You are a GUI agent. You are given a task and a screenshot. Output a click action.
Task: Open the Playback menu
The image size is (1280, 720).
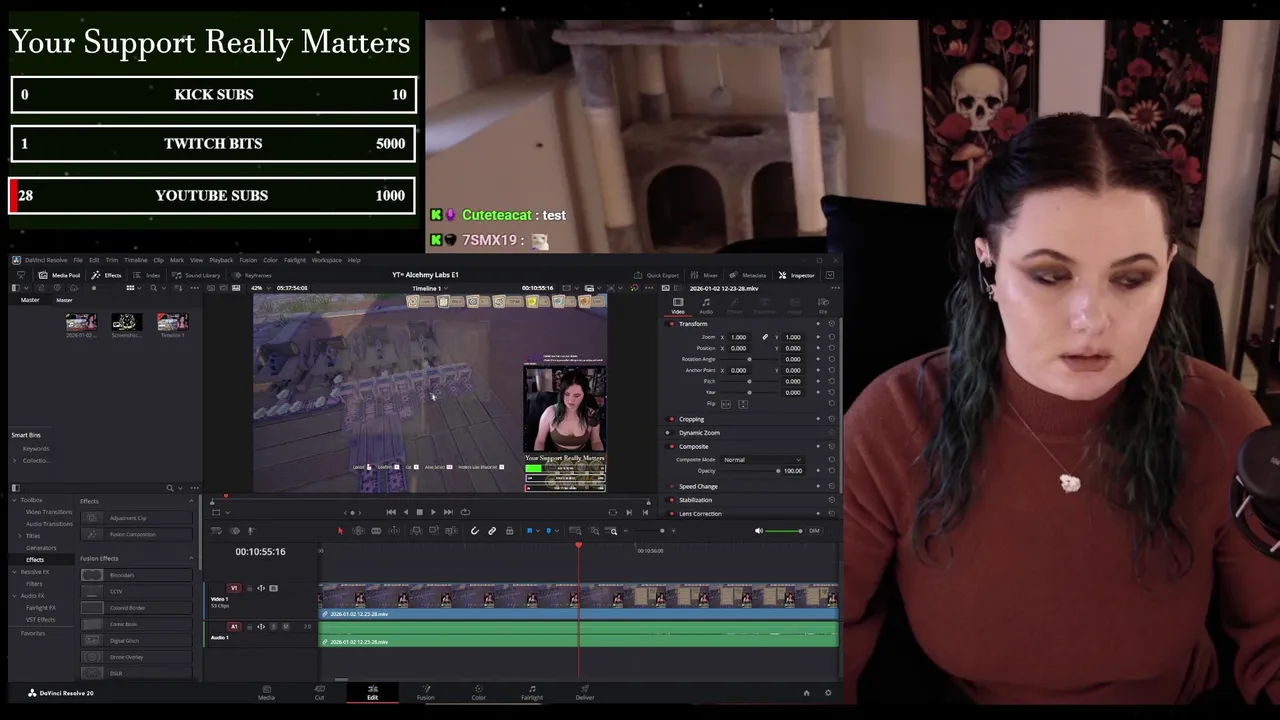(221, 260)
